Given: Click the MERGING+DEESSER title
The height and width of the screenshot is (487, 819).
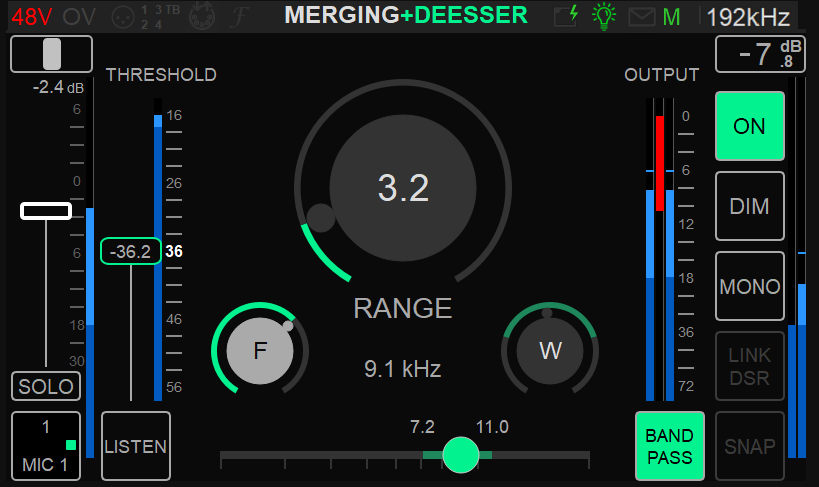Looking at the screenshot, I should pos(405,15).
